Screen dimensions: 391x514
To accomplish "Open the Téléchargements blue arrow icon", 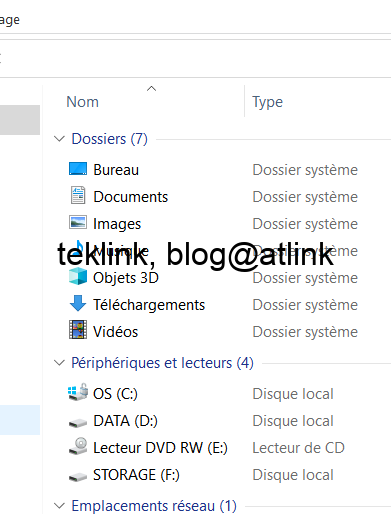I will click(x=78, y=303).
